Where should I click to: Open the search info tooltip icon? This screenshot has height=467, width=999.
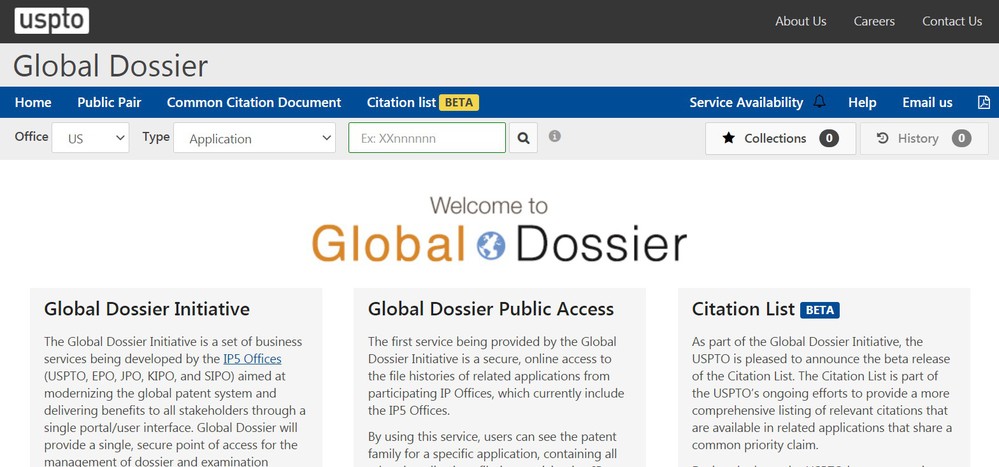555,136
